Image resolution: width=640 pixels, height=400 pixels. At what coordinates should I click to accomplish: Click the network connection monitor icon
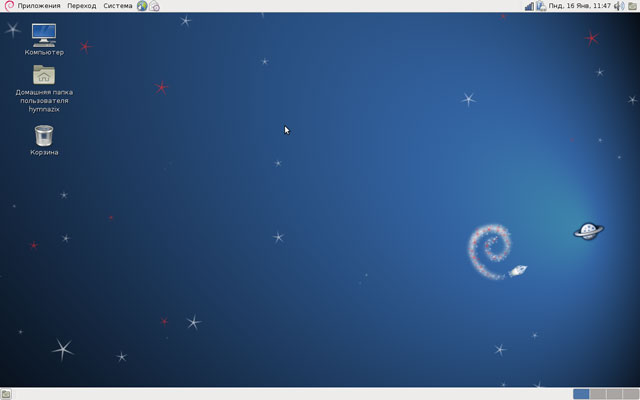(541, 6)
